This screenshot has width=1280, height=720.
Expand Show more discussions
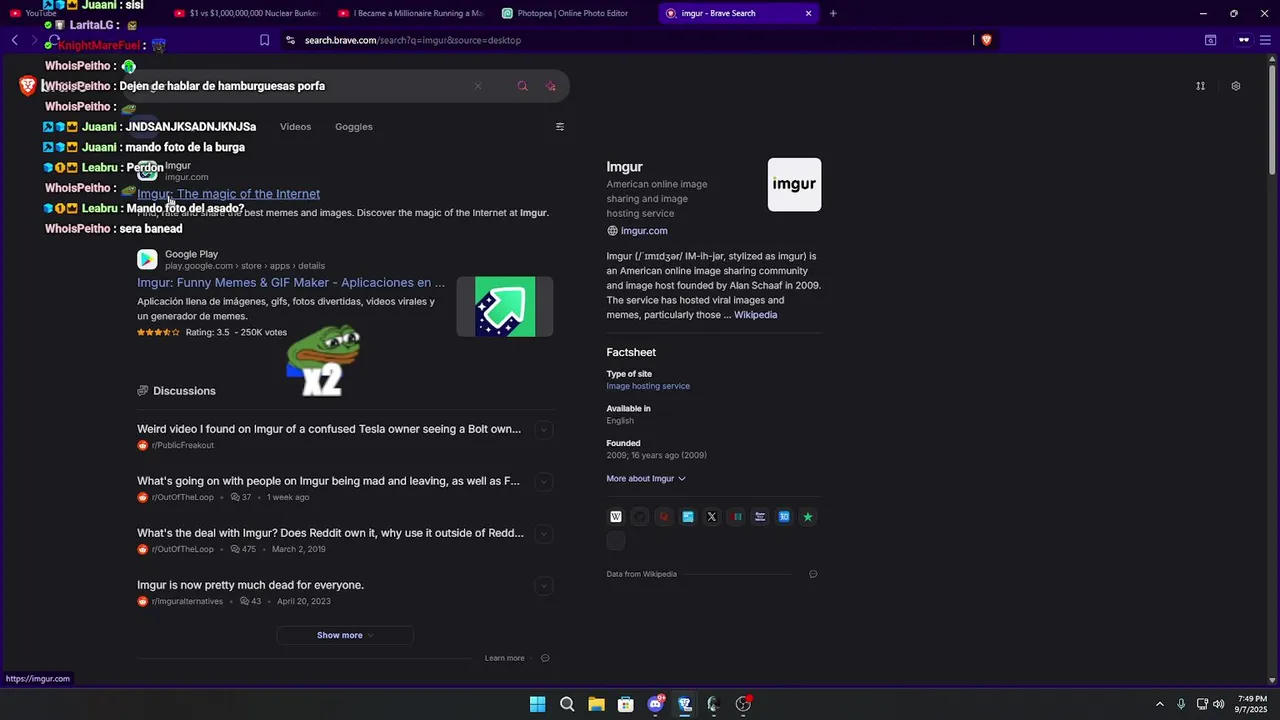[x=345, y=635]
